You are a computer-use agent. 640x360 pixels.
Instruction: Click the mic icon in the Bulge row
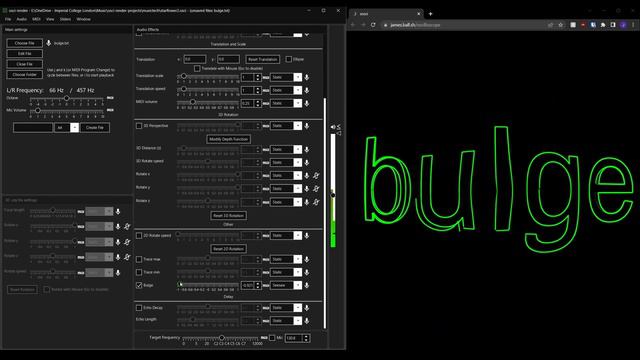pyautogui.click(x=307, y=285)
